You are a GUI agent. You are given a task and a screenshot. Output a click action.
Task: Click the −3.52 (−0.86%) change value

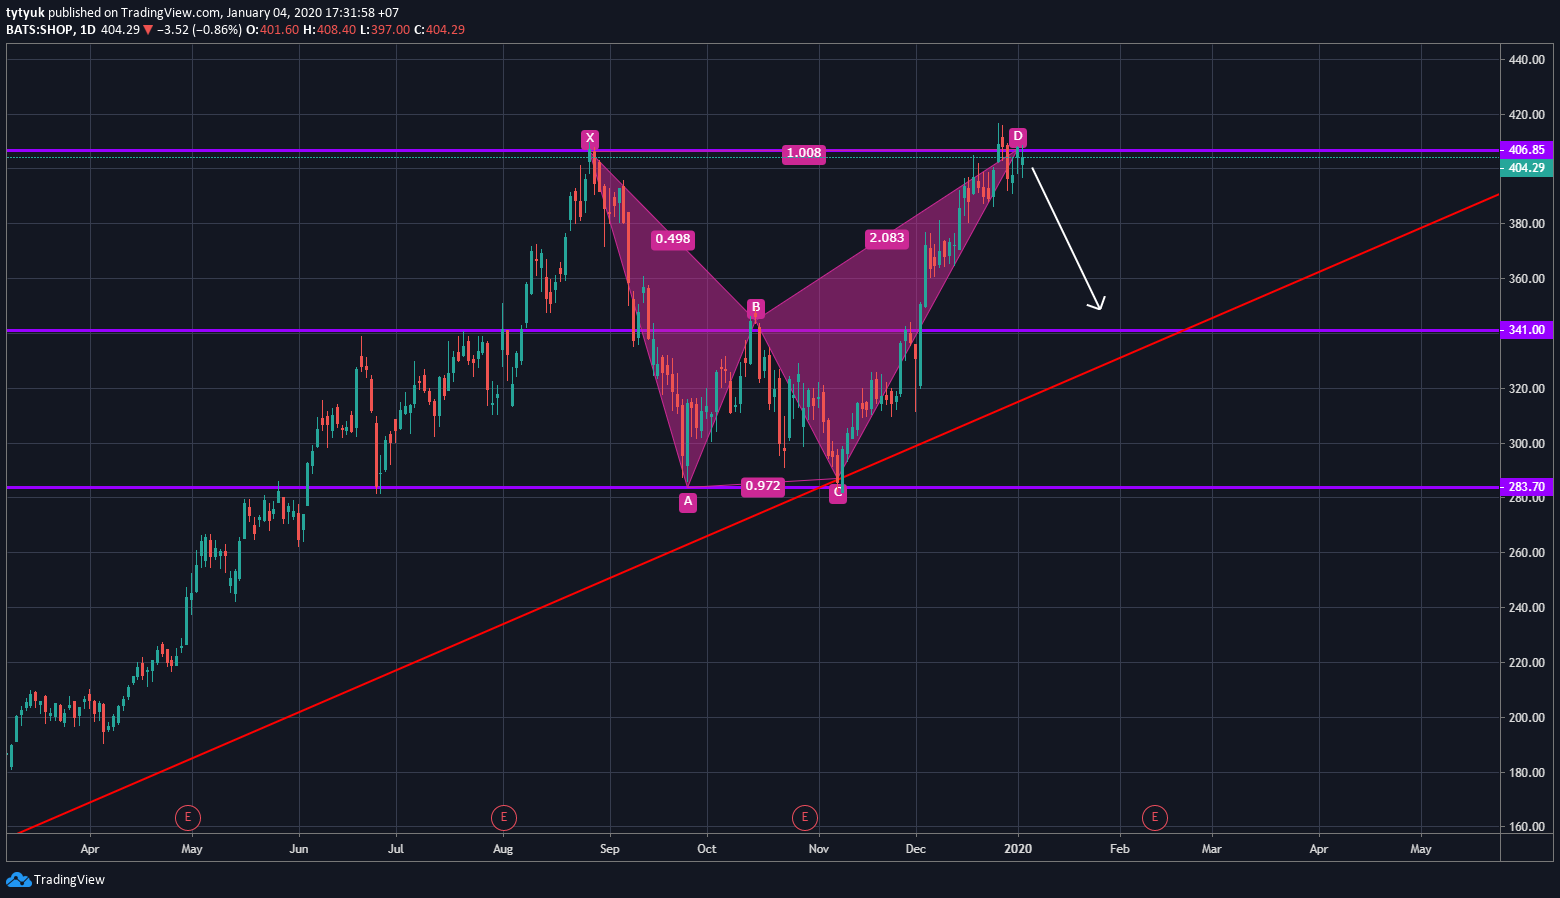coord(199,30)
